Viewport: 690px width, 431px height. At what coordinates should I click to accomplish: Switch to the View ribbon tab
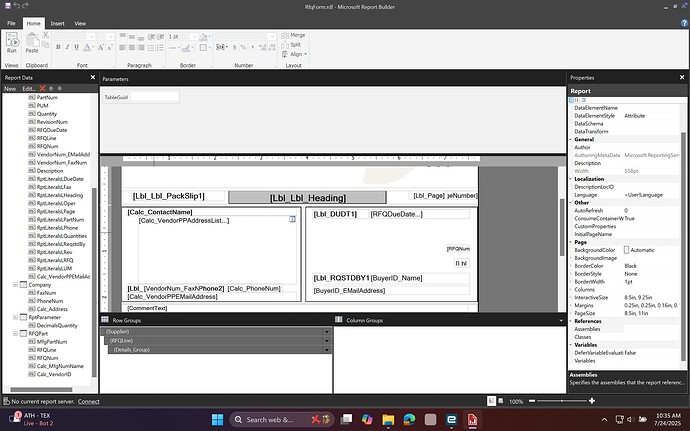pos(80,23)
